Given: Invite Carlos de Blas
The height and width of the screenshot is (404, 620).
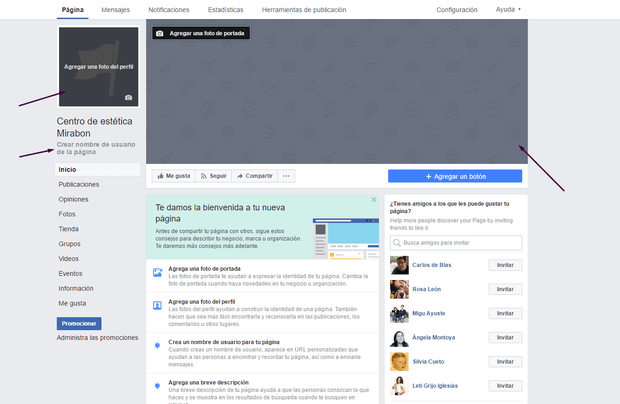Looking at the screenshot, I should pos(505,265).
